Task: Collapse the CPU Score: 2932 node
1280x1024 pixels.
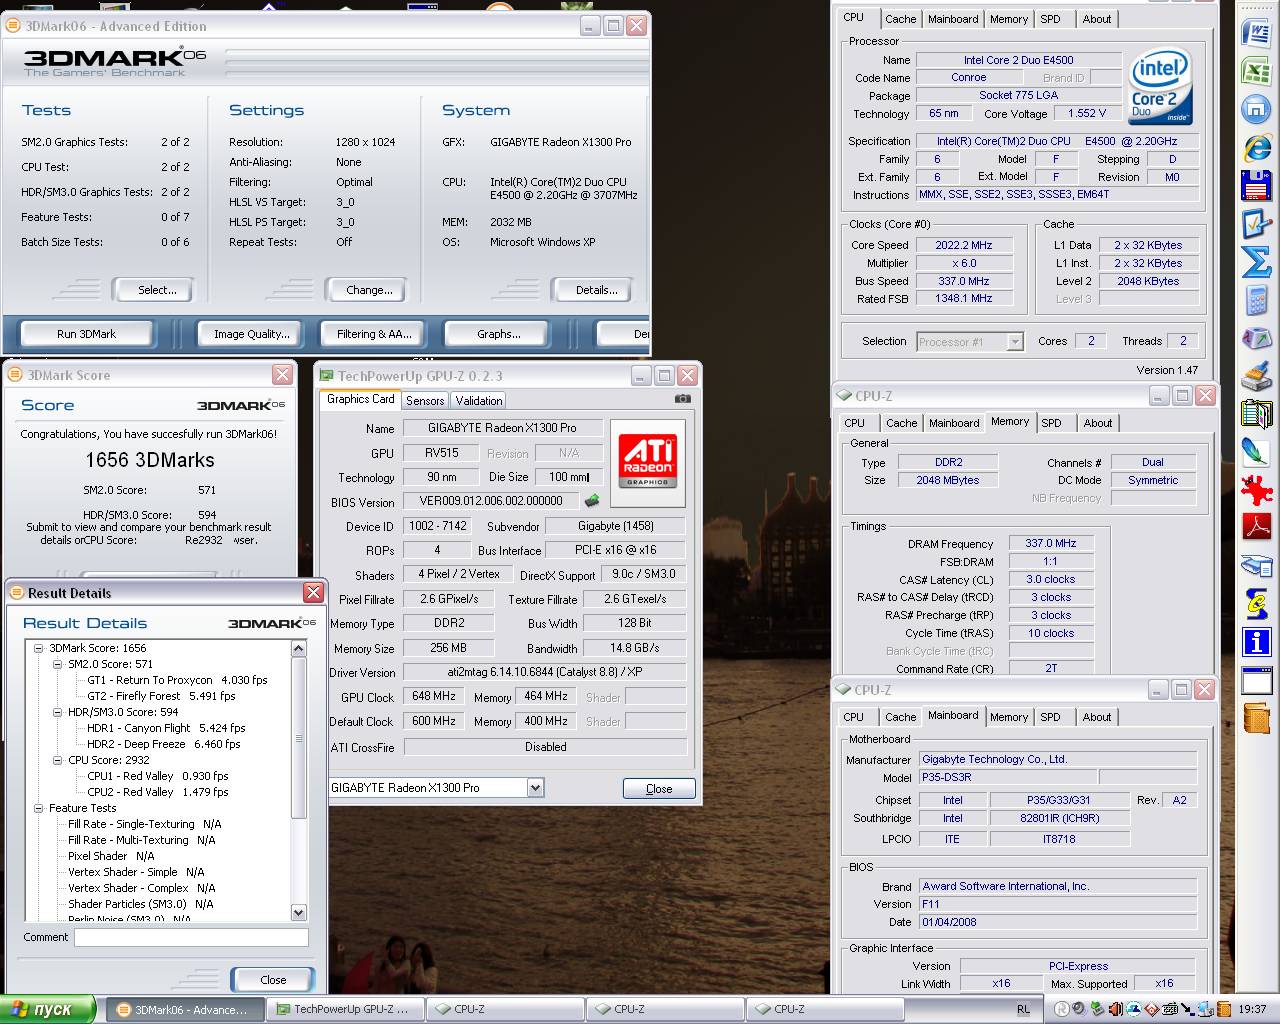Action: tap(58, 760)
